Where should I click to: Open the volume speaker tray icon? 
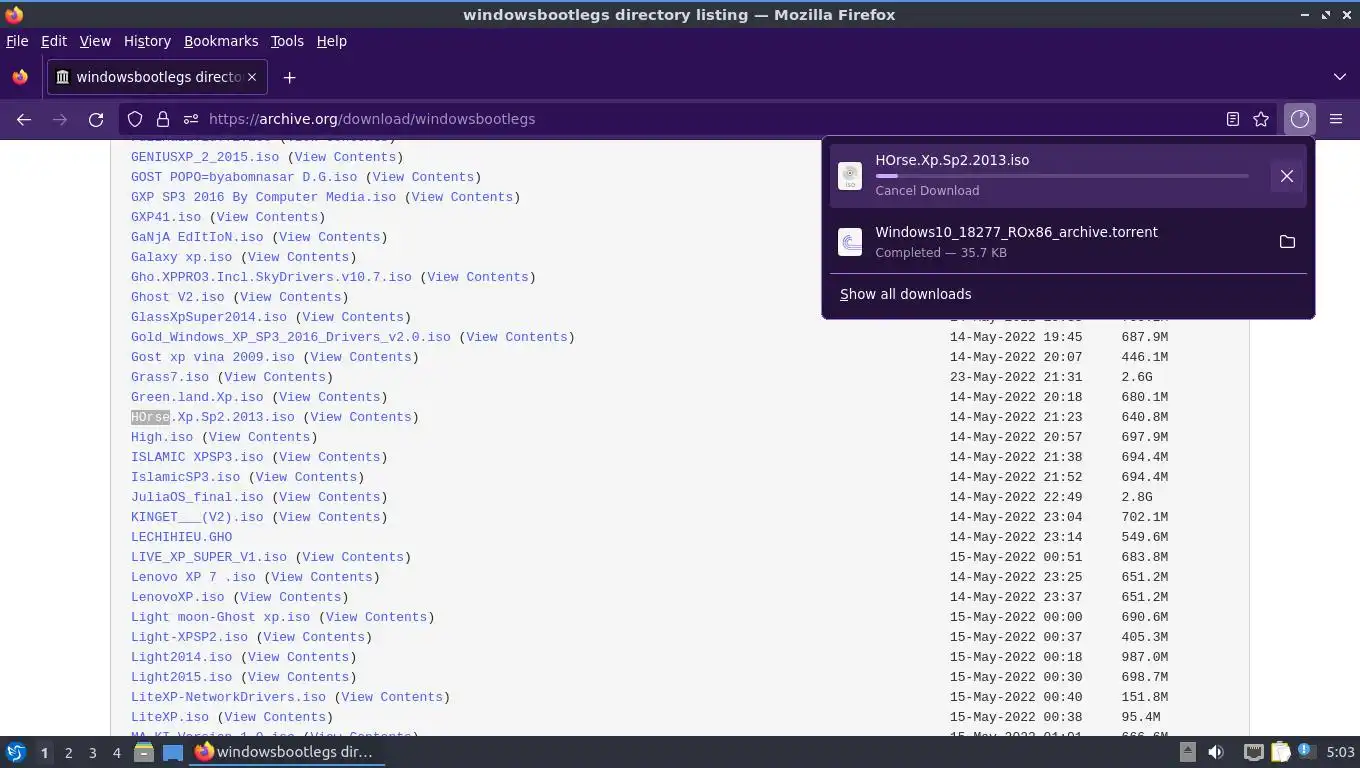click(x=1216, y=752)
